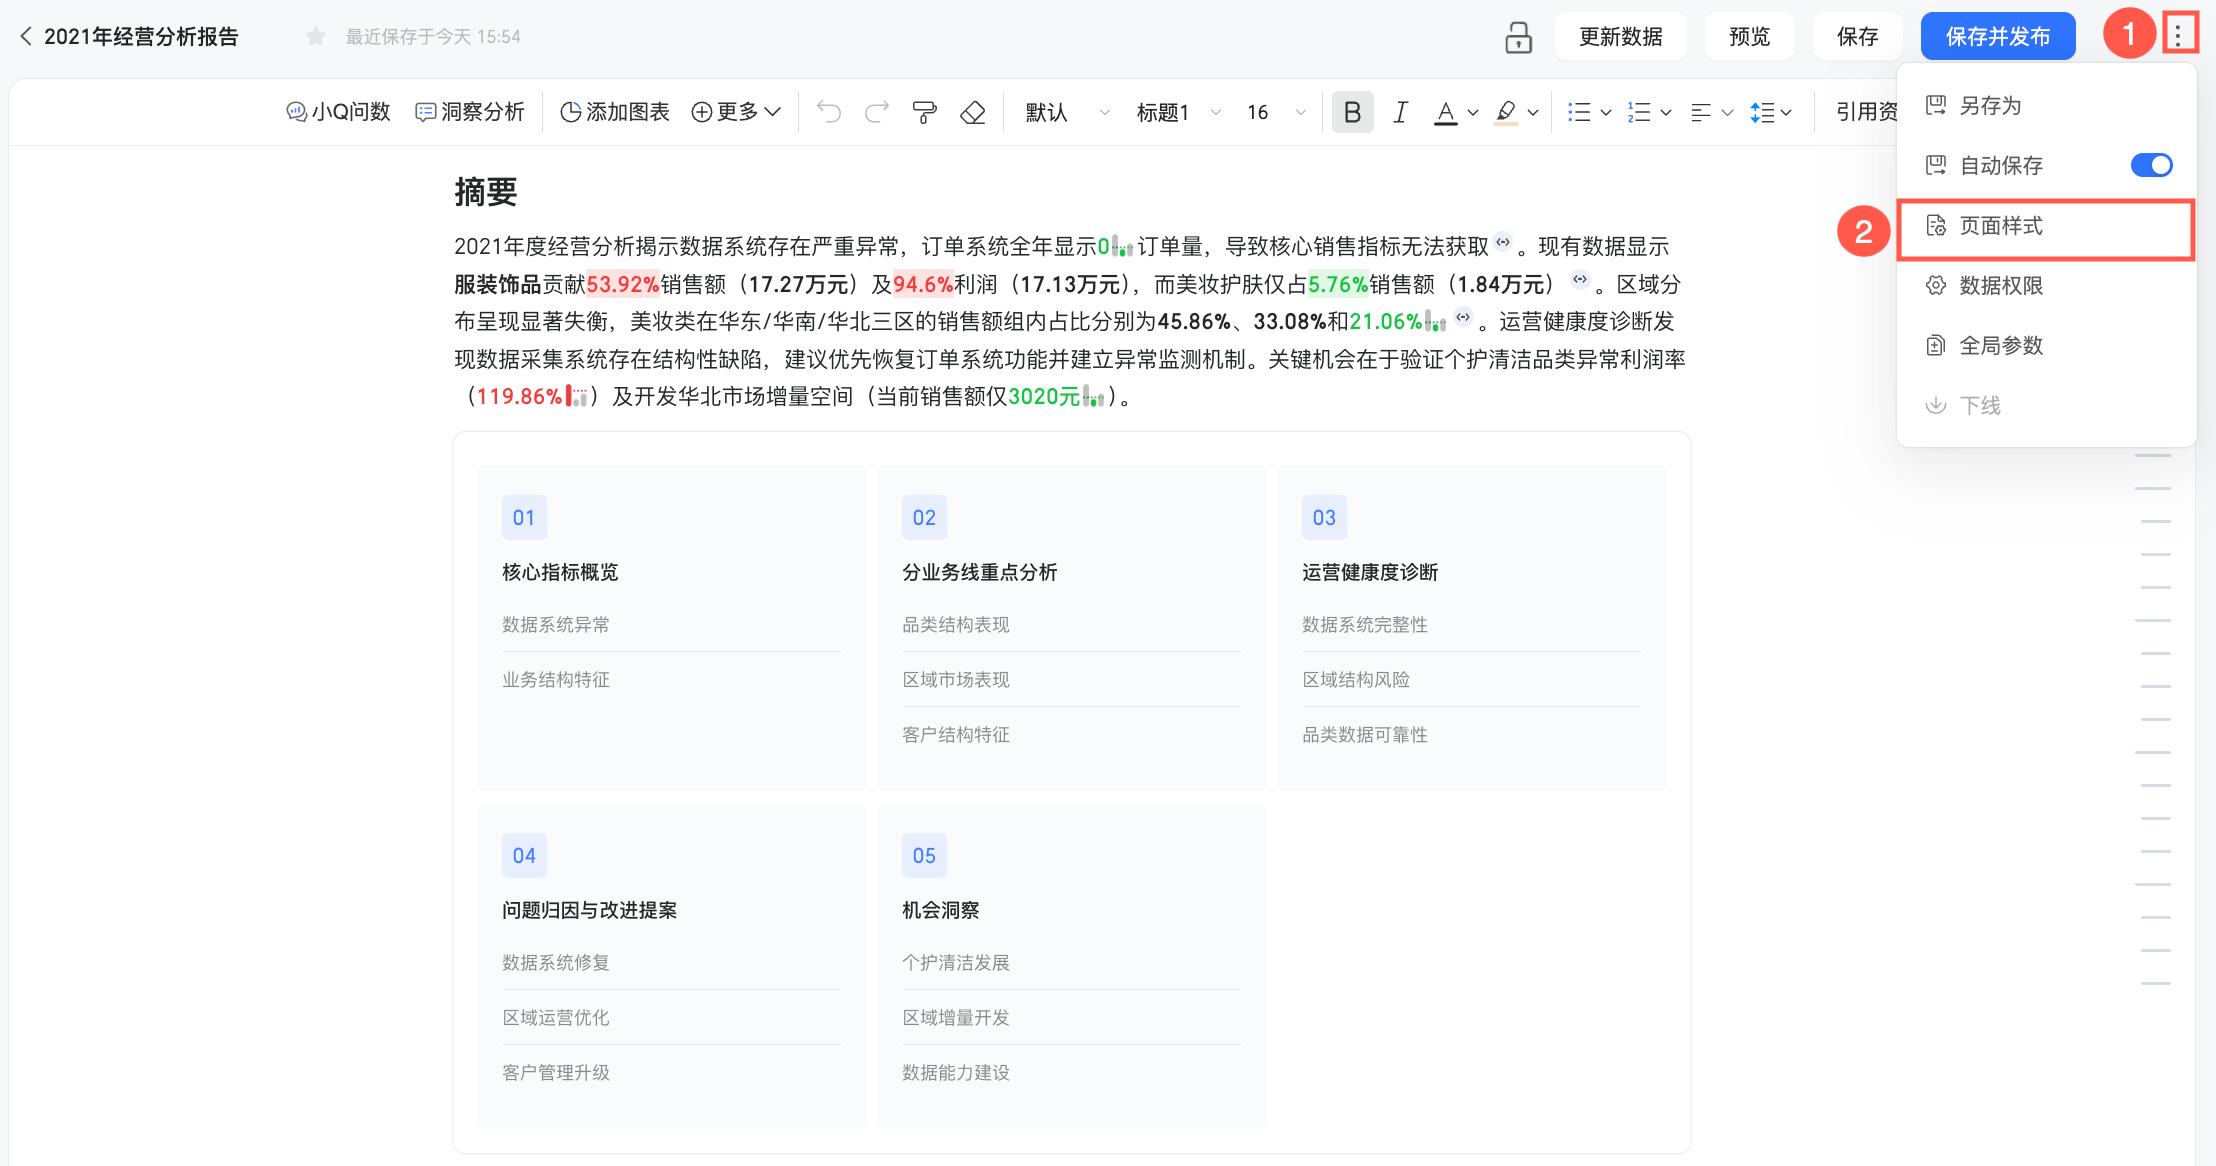Click the italic formatting icon
2216x1166 pixels.
(x=1400, y=112)
